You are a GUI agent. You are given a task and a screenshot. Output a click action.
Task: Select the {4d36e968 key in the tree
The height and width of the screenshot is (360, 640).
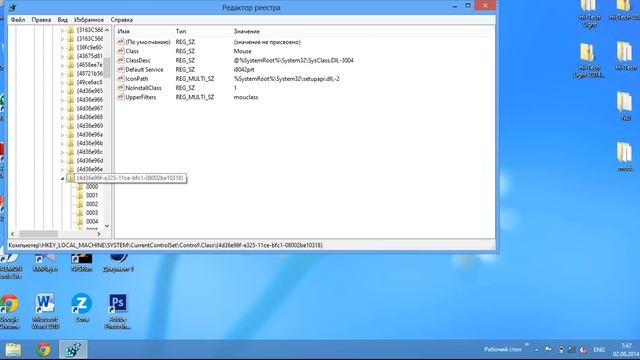89,117
